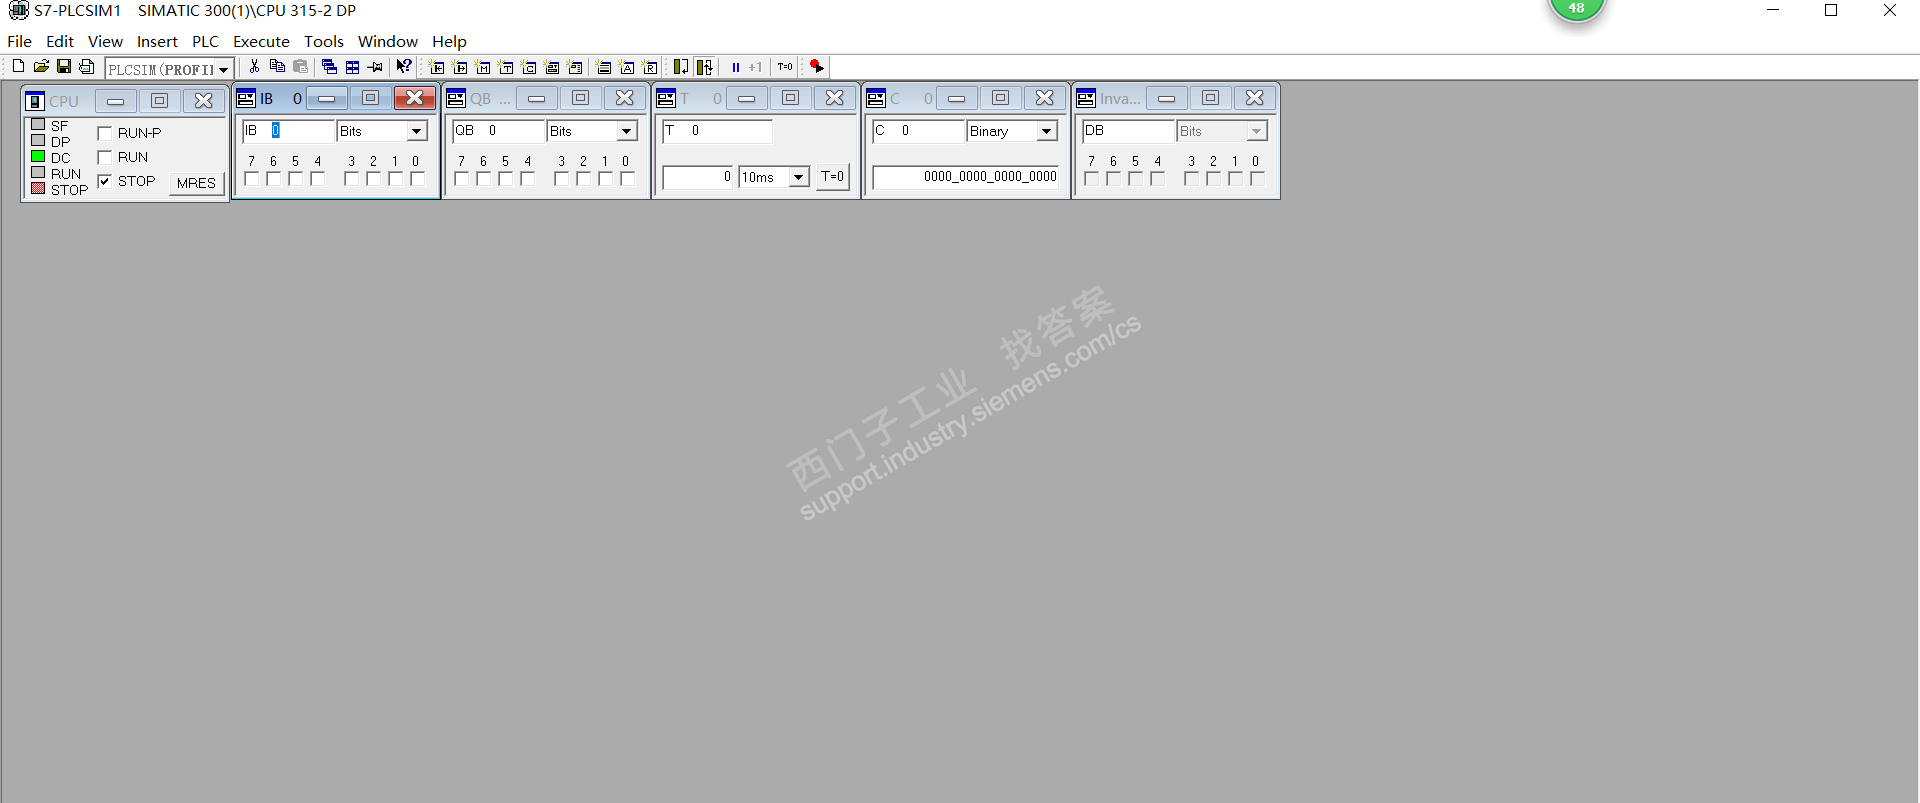This screenshot has width=1920, height=803.
Task: Open QB format Bits dropdown
Action: [626, 131]
